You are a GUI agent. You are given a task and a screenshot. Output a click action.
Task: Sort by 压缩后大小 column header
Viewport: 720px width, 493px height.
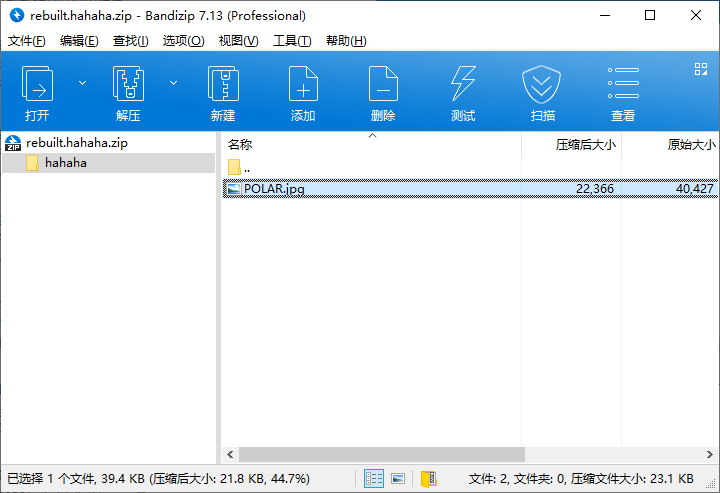click(572, 145)
